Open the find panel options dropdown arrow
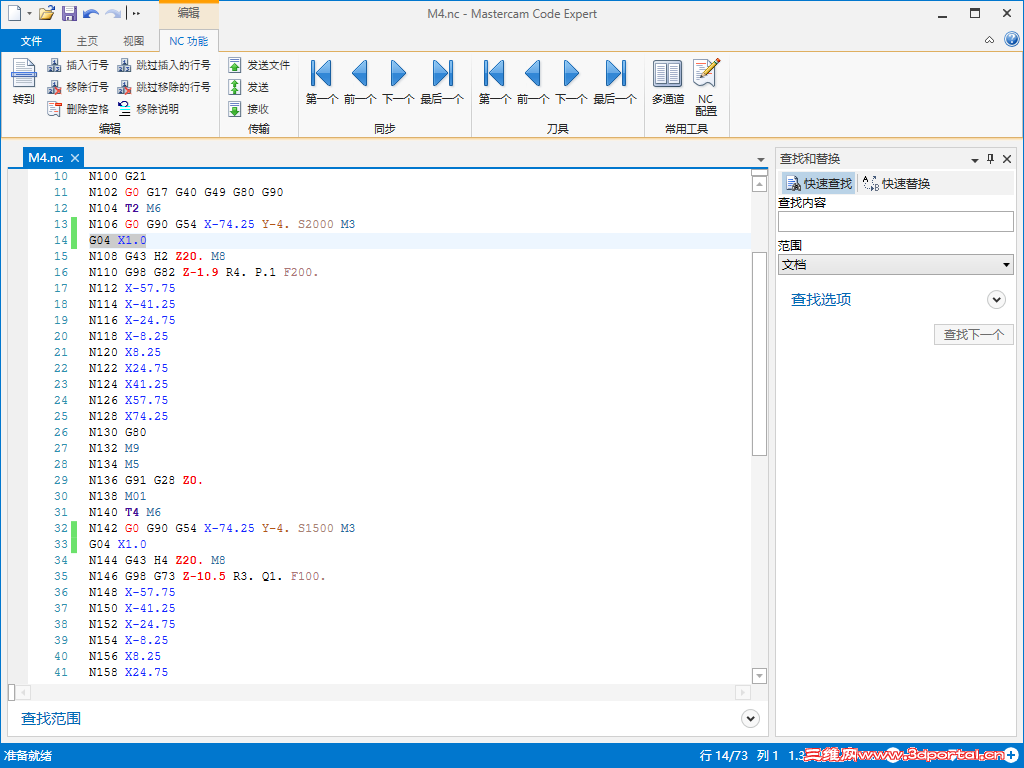Image resolution: width=1024 pixels, height=768 pixels. pos(974,160)
